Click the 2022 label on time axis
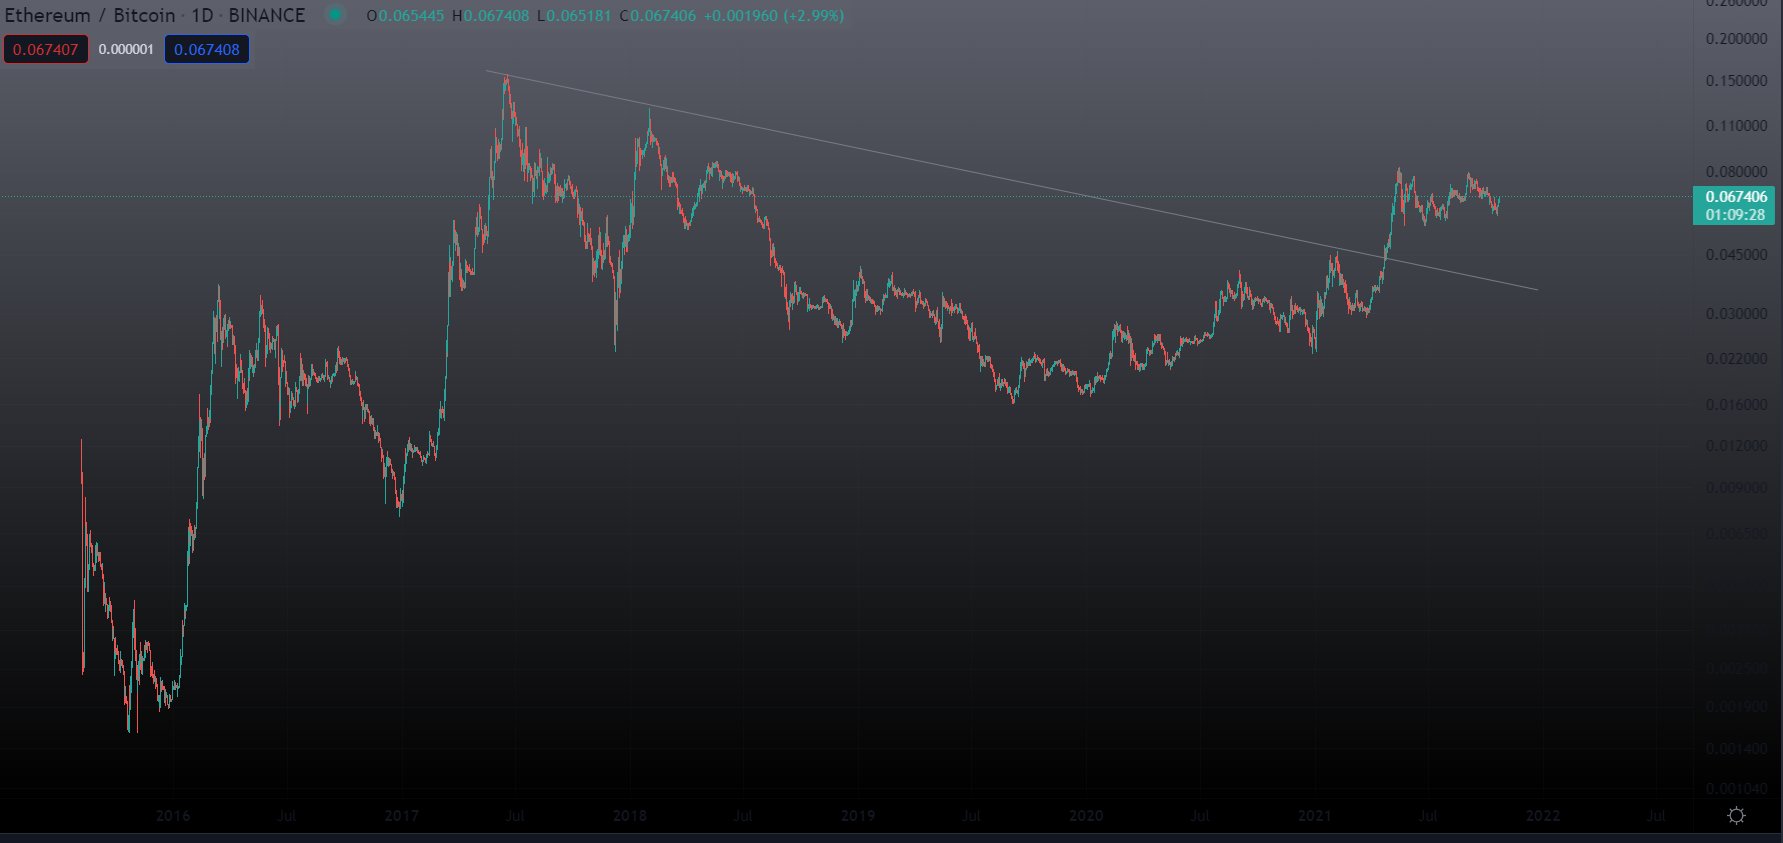 (x=1542, y=816)
